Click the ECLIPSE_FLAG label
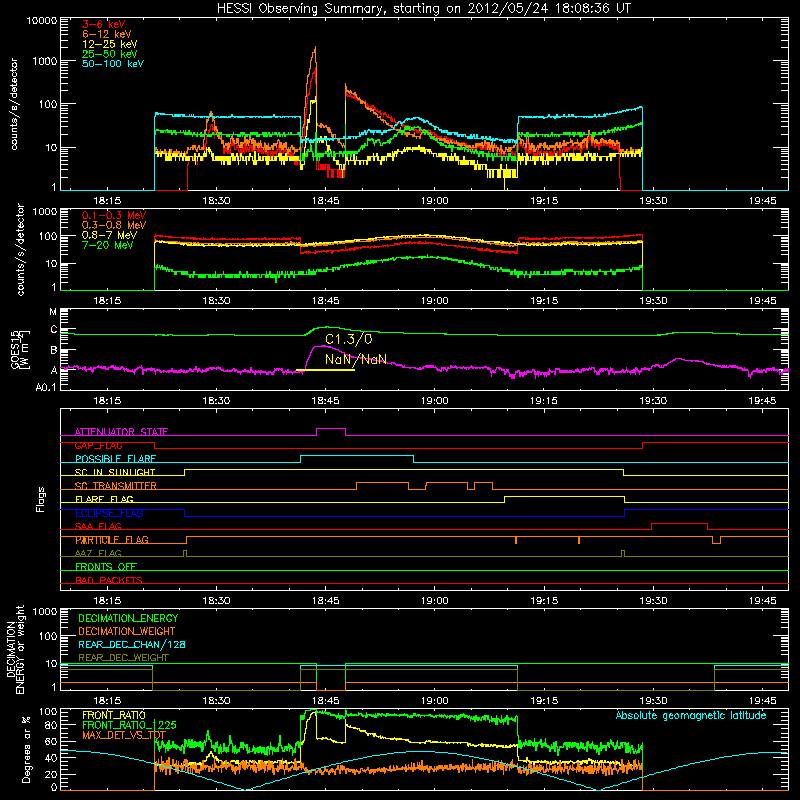This screenshot has width=800, height=800. click(109, 513)
